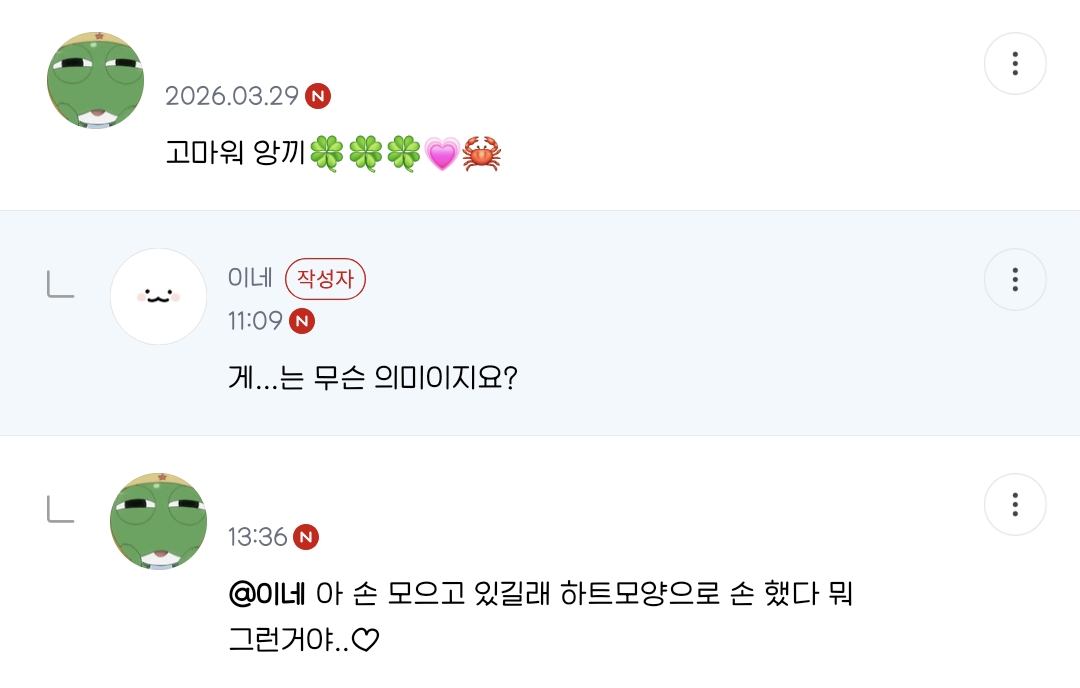1080x688 pixels.
Task: Click red N badge beside 11:09
Action: coord(302,321)
